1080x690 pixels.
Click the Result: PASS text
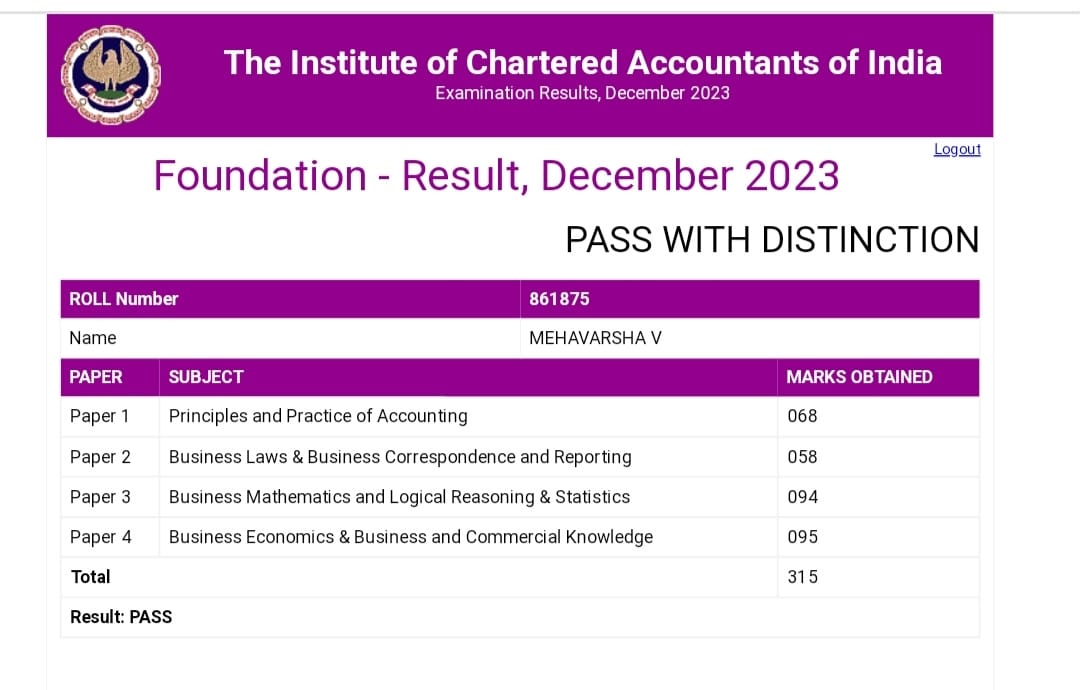pos(121,617)
